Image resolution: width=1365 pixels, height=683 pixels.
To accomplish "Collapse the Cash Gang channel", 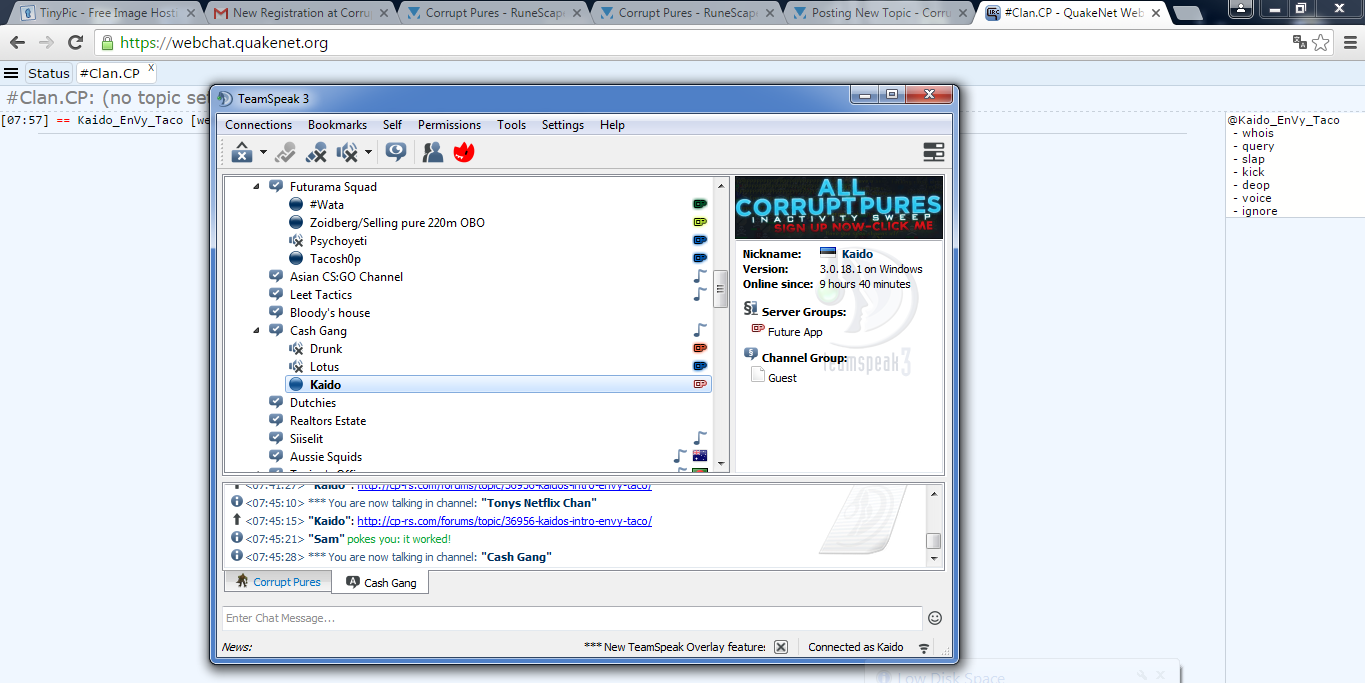I will 256,330.
